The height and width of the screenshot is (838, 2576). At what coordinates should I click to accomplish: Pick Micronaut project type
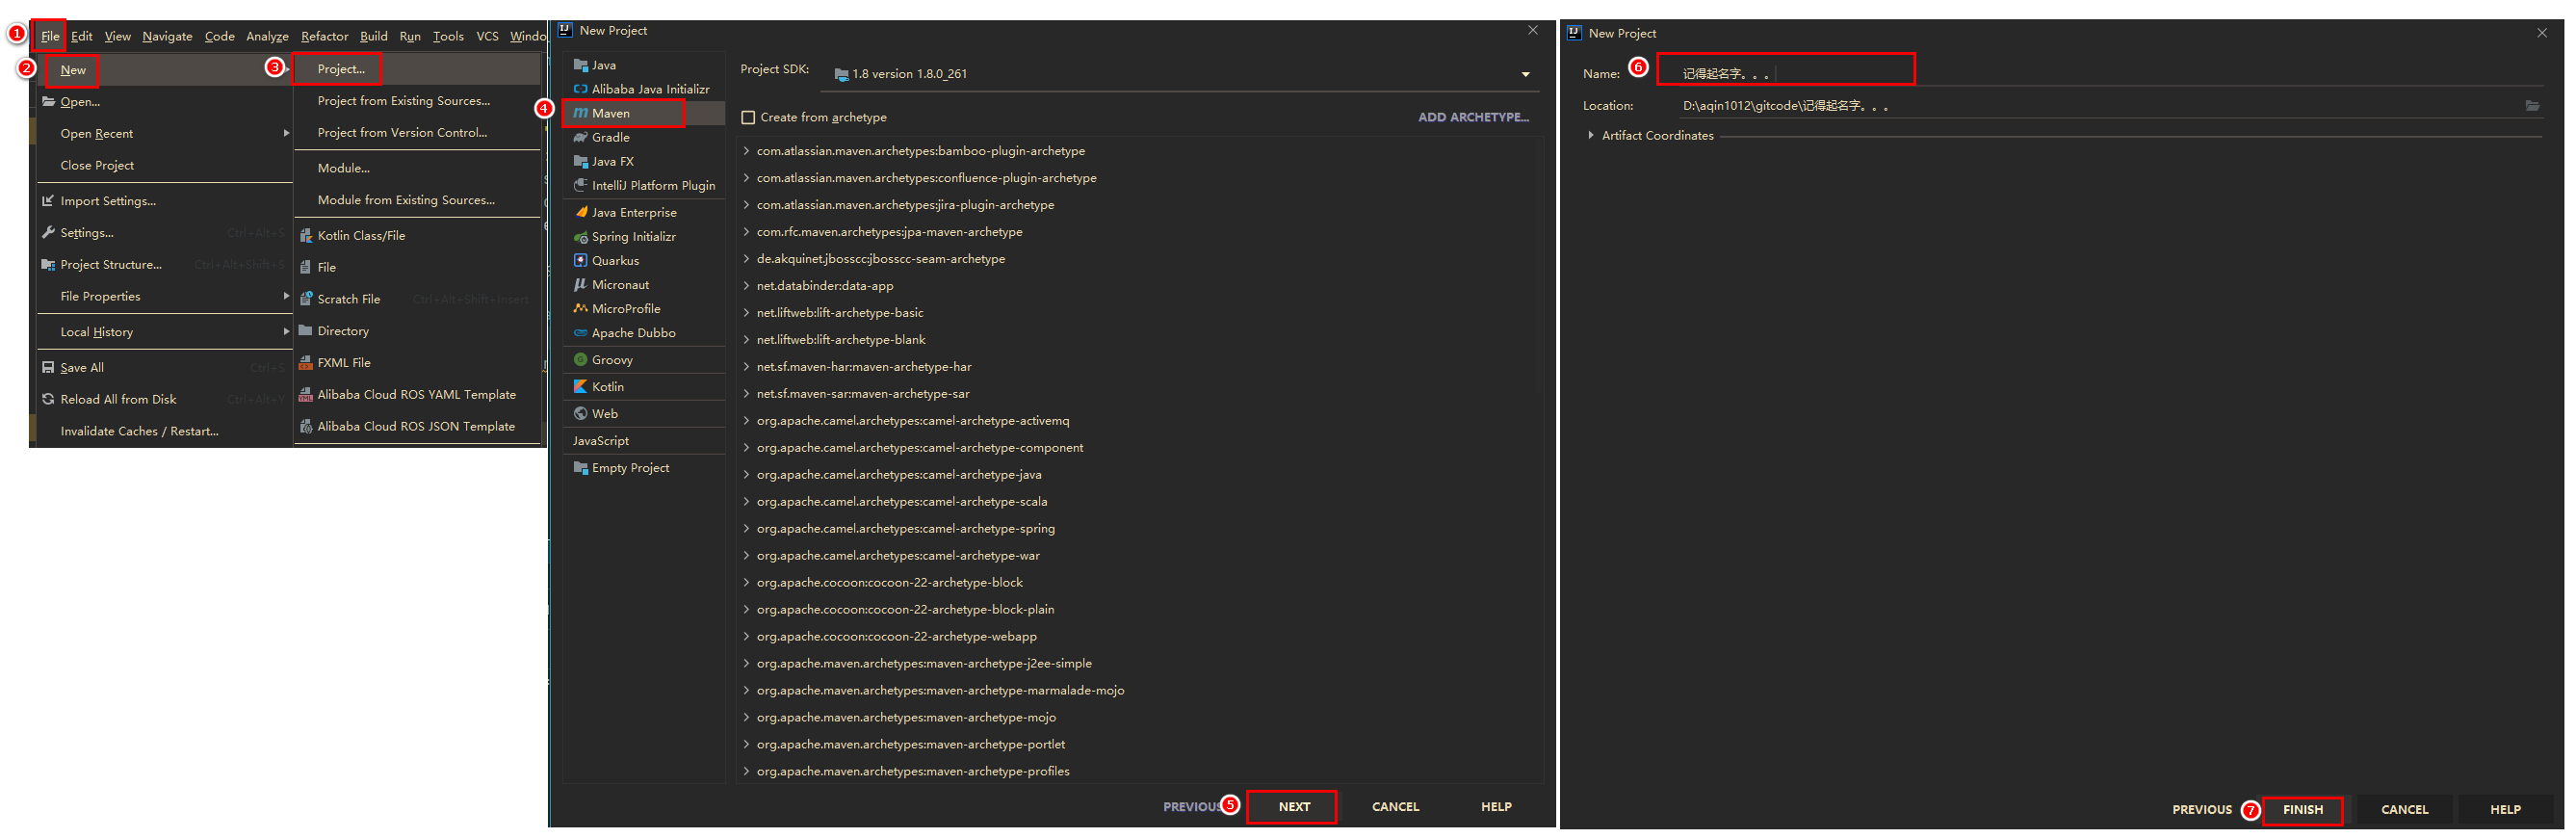[643, 284]
